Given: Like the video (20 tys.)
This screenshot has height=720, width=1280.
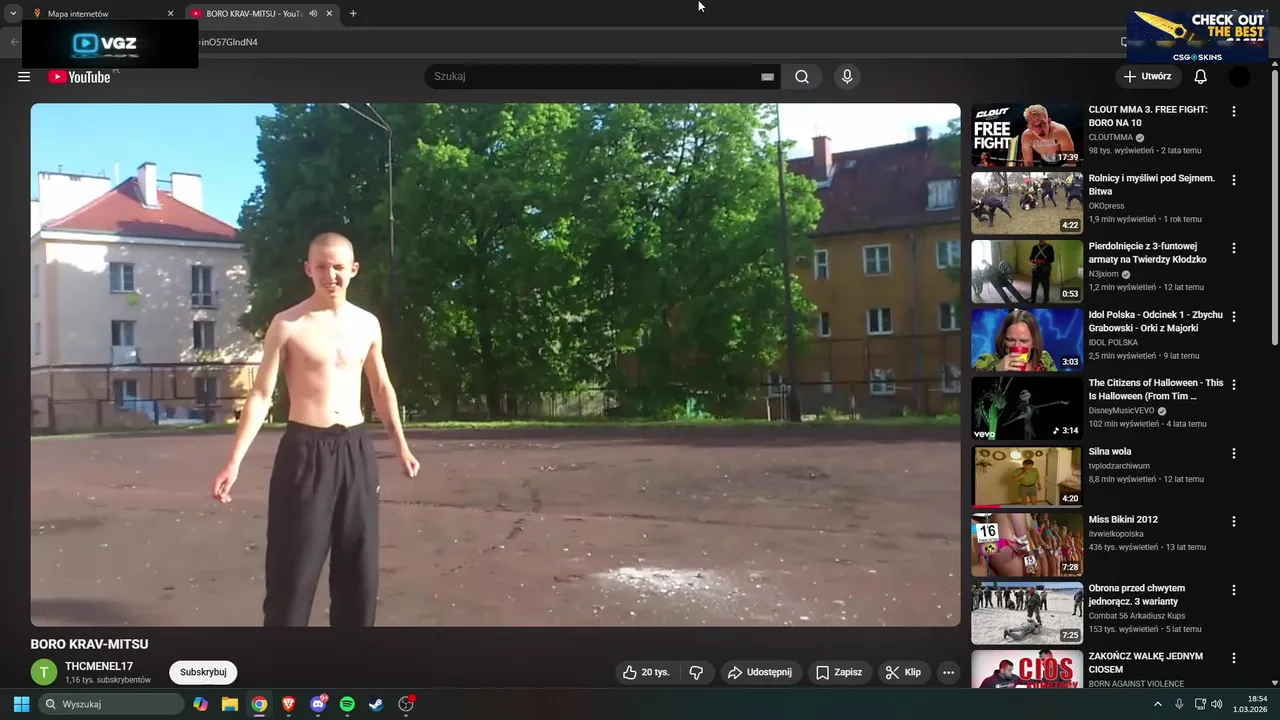Looking at the screenshot, I should [x=646, y=672].
